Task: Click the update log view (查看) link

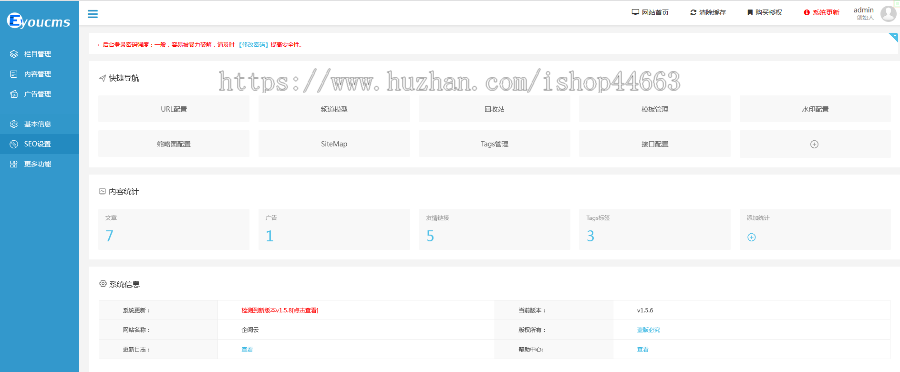Action: (247, 350)
